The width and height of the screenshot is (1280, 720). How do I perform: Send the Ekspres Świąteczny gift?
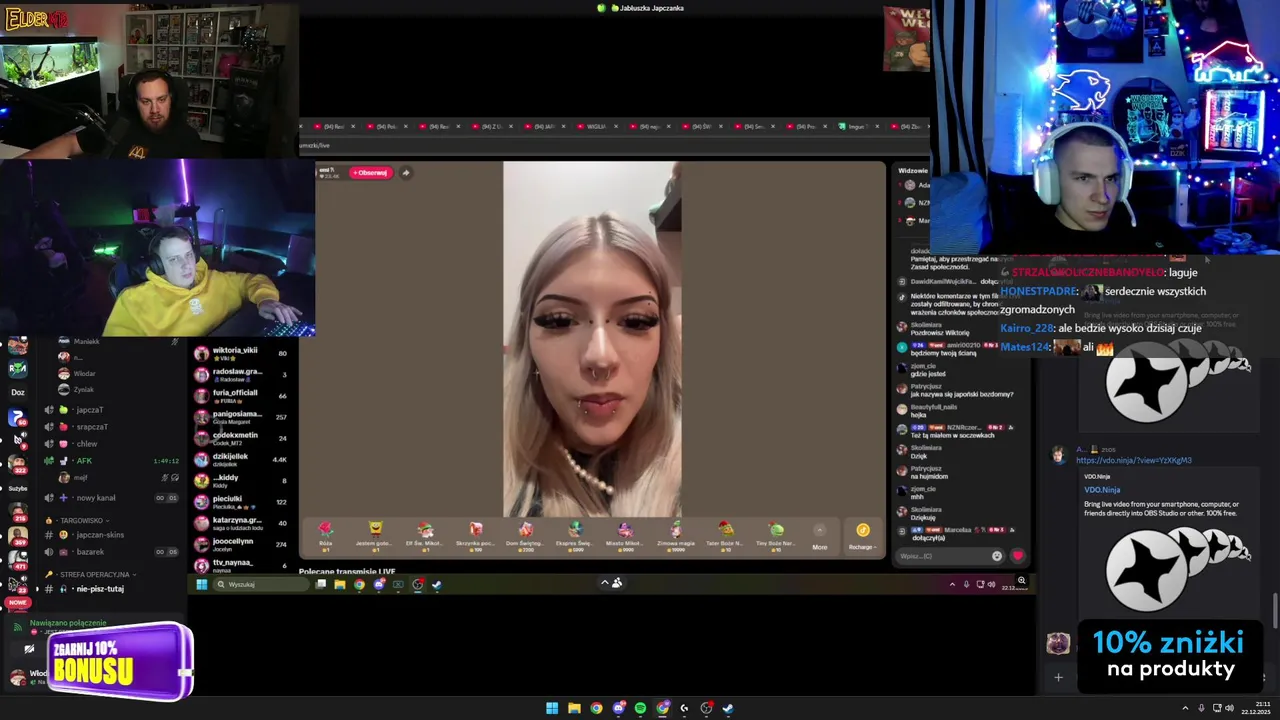575,535
